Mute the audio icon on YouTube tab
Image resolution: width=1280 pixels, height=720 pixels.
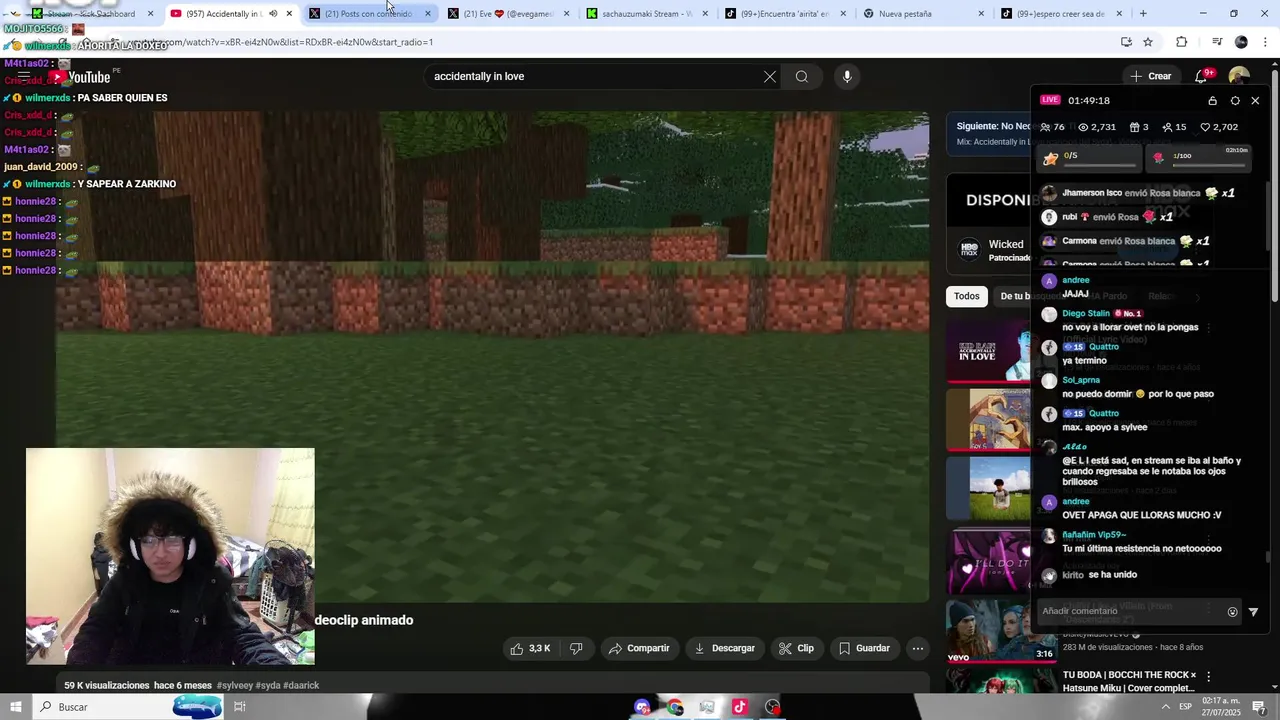click(273, 14)
